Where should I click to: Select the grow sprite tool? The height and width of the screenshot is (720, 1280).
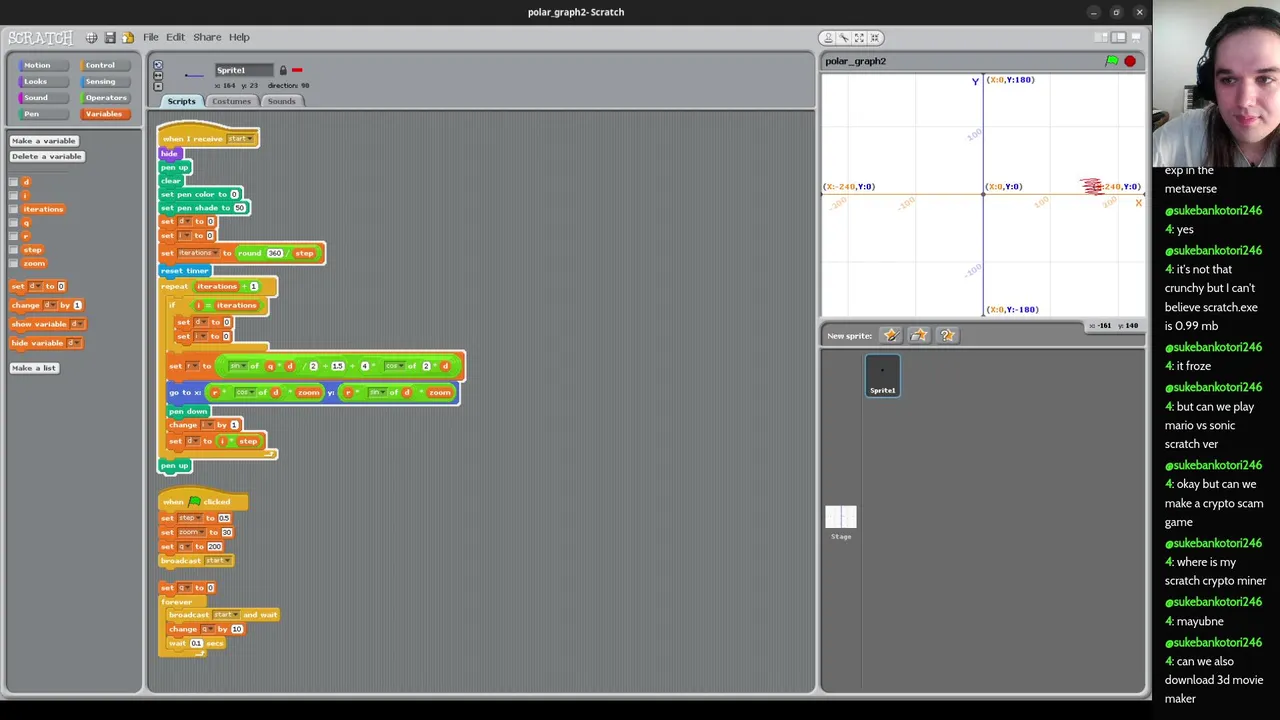tap(859, 38)
